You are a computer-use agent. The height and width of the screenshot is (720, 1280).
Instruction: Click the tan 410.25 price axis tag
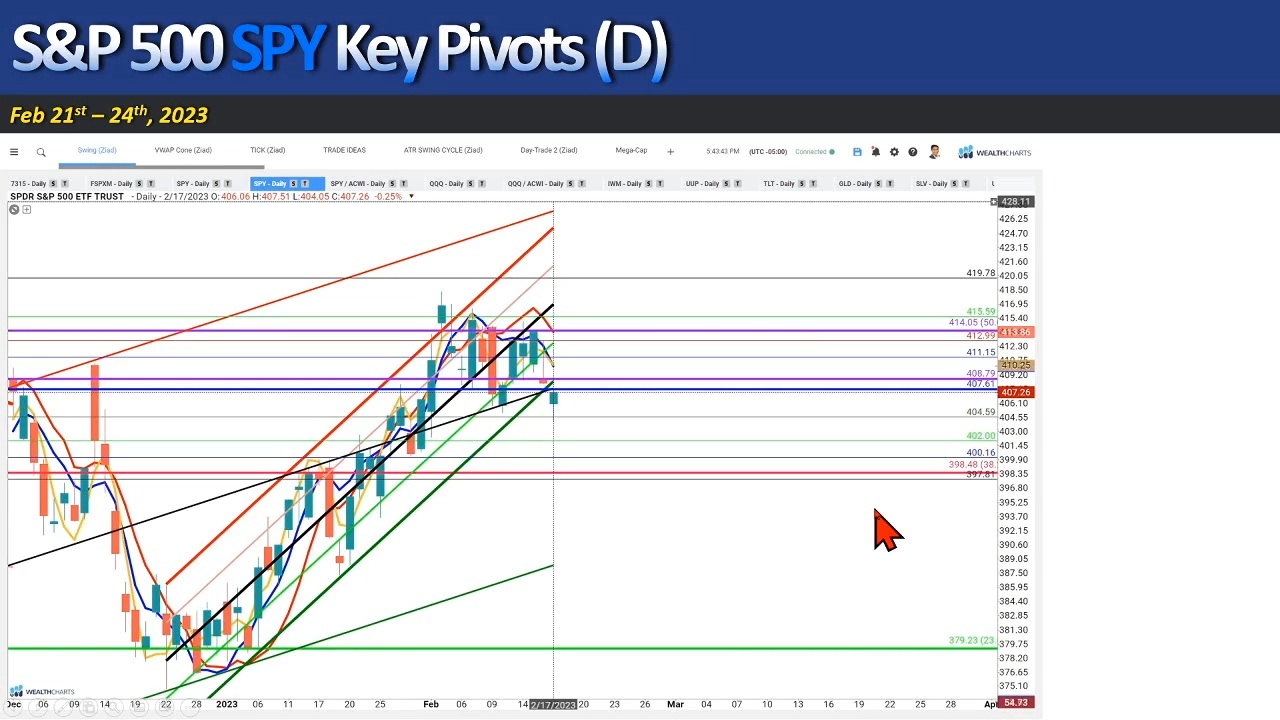(1016, 366)
